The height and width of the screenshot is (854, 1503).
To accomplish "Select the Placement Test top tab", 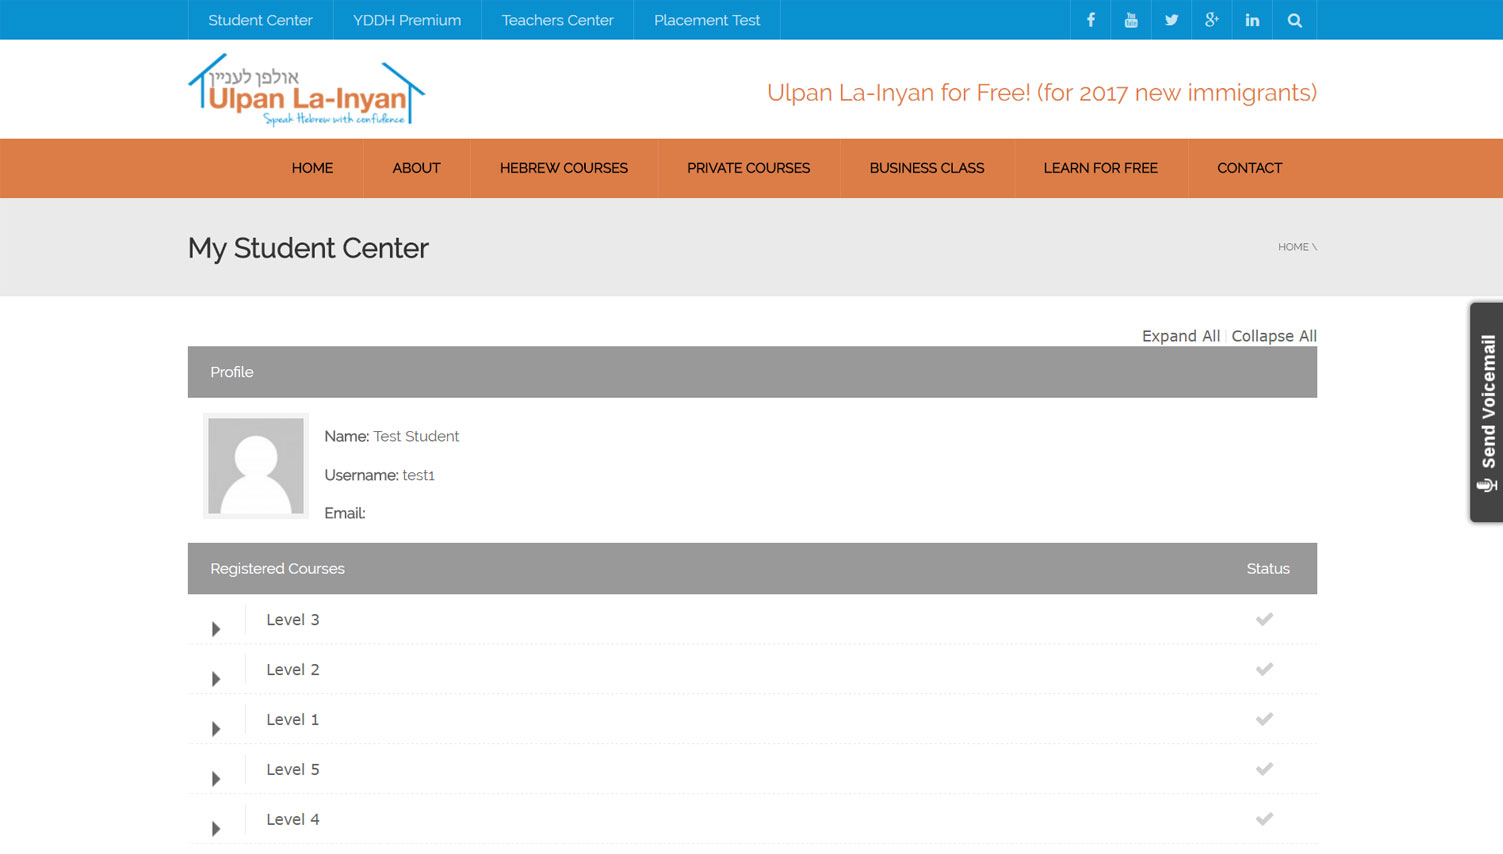I will 706,20.
